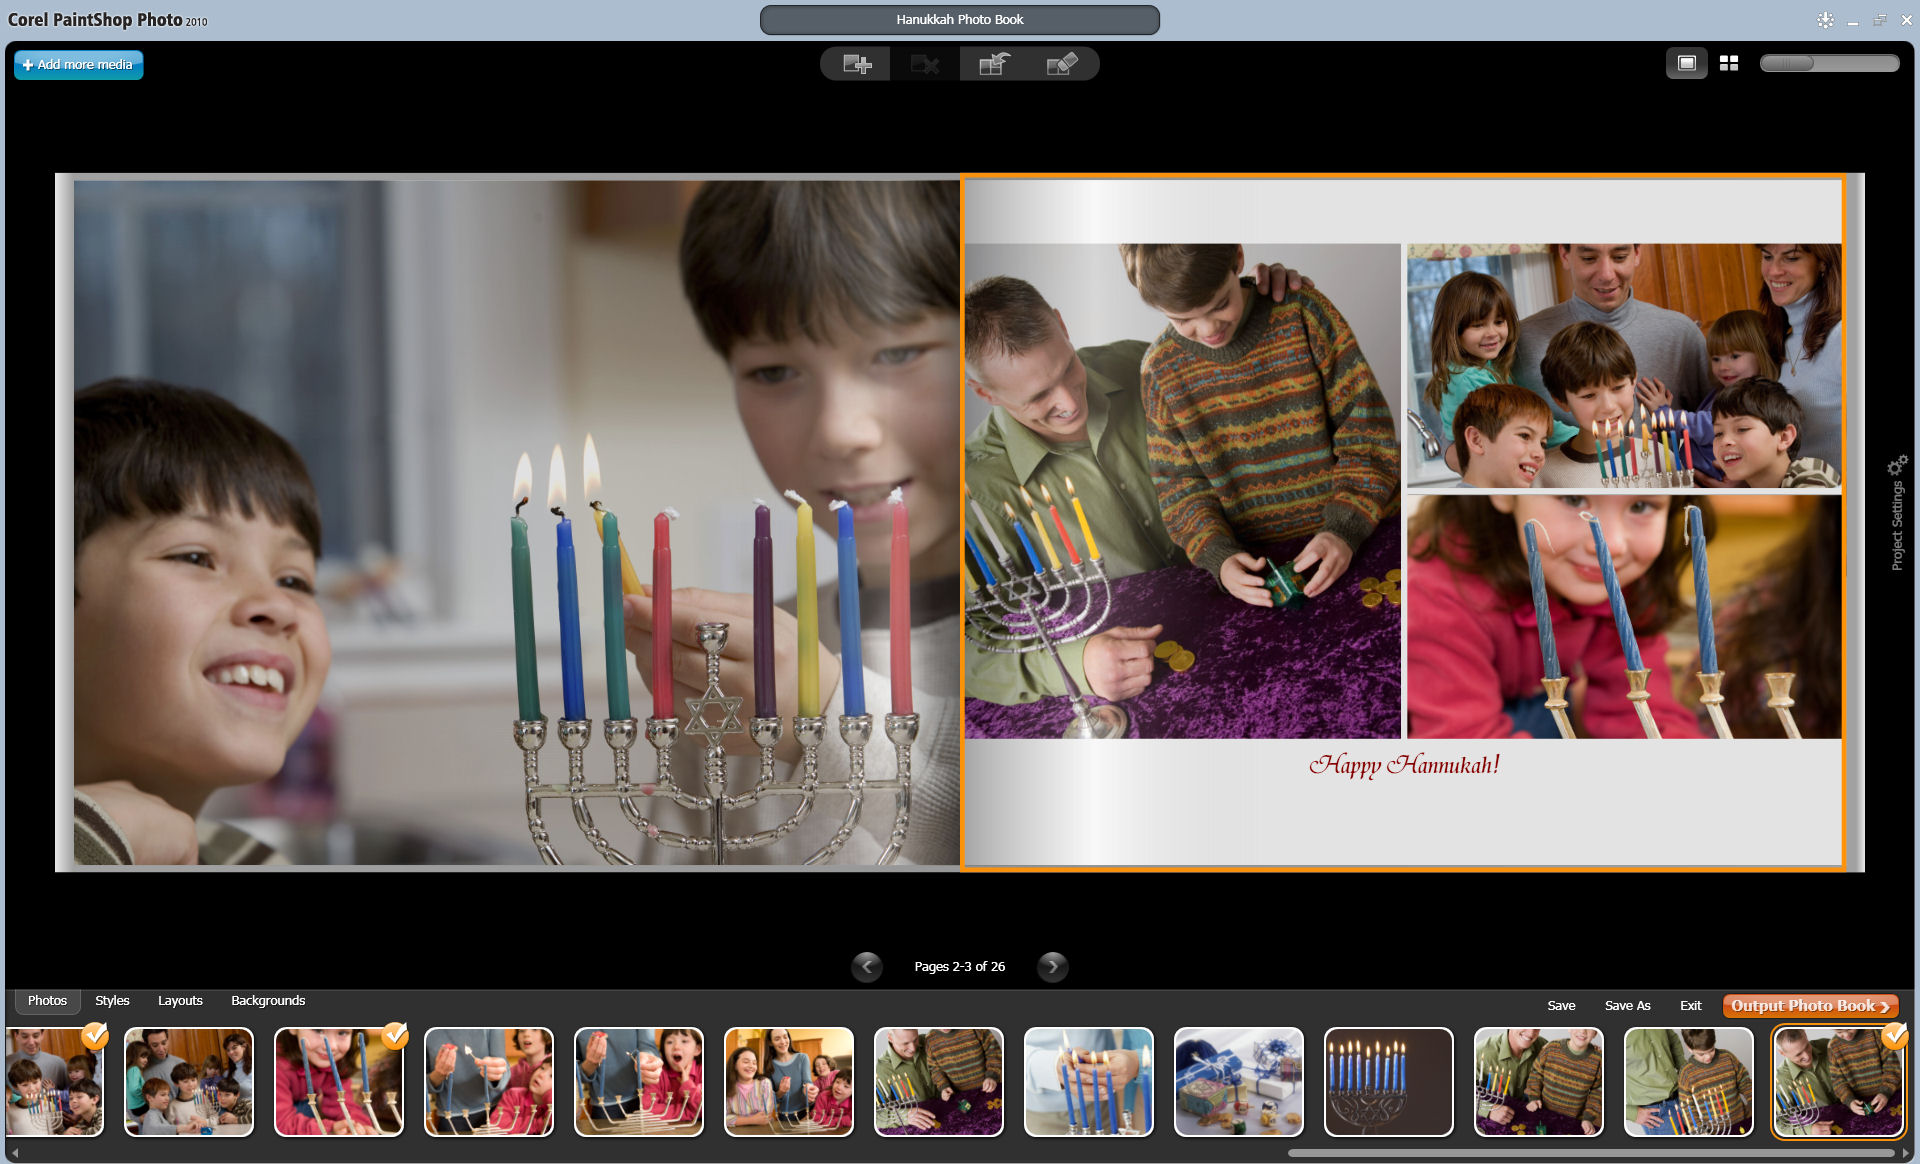Open the Layouts tab

[x=180, y=1001]
